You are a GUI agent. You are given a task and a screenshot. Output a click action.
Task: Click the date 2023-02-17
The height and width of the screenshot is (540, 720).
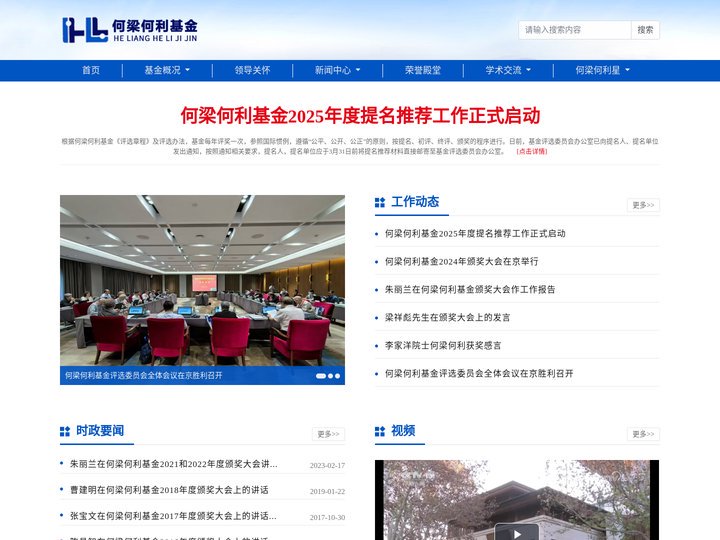327,465
